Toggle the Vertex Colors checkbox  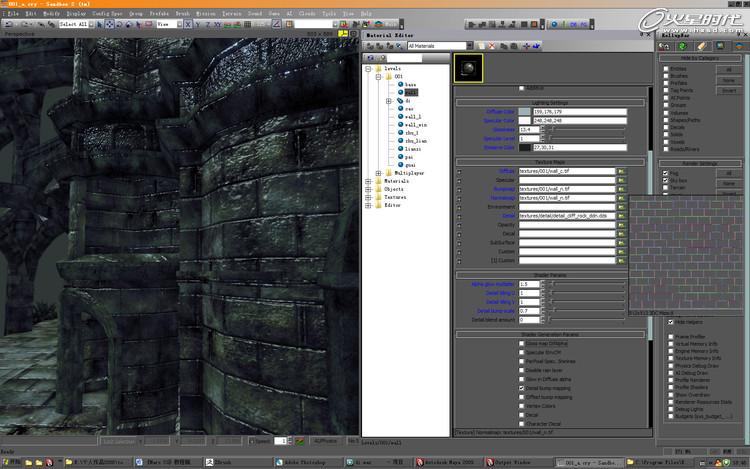pos(522,406)
